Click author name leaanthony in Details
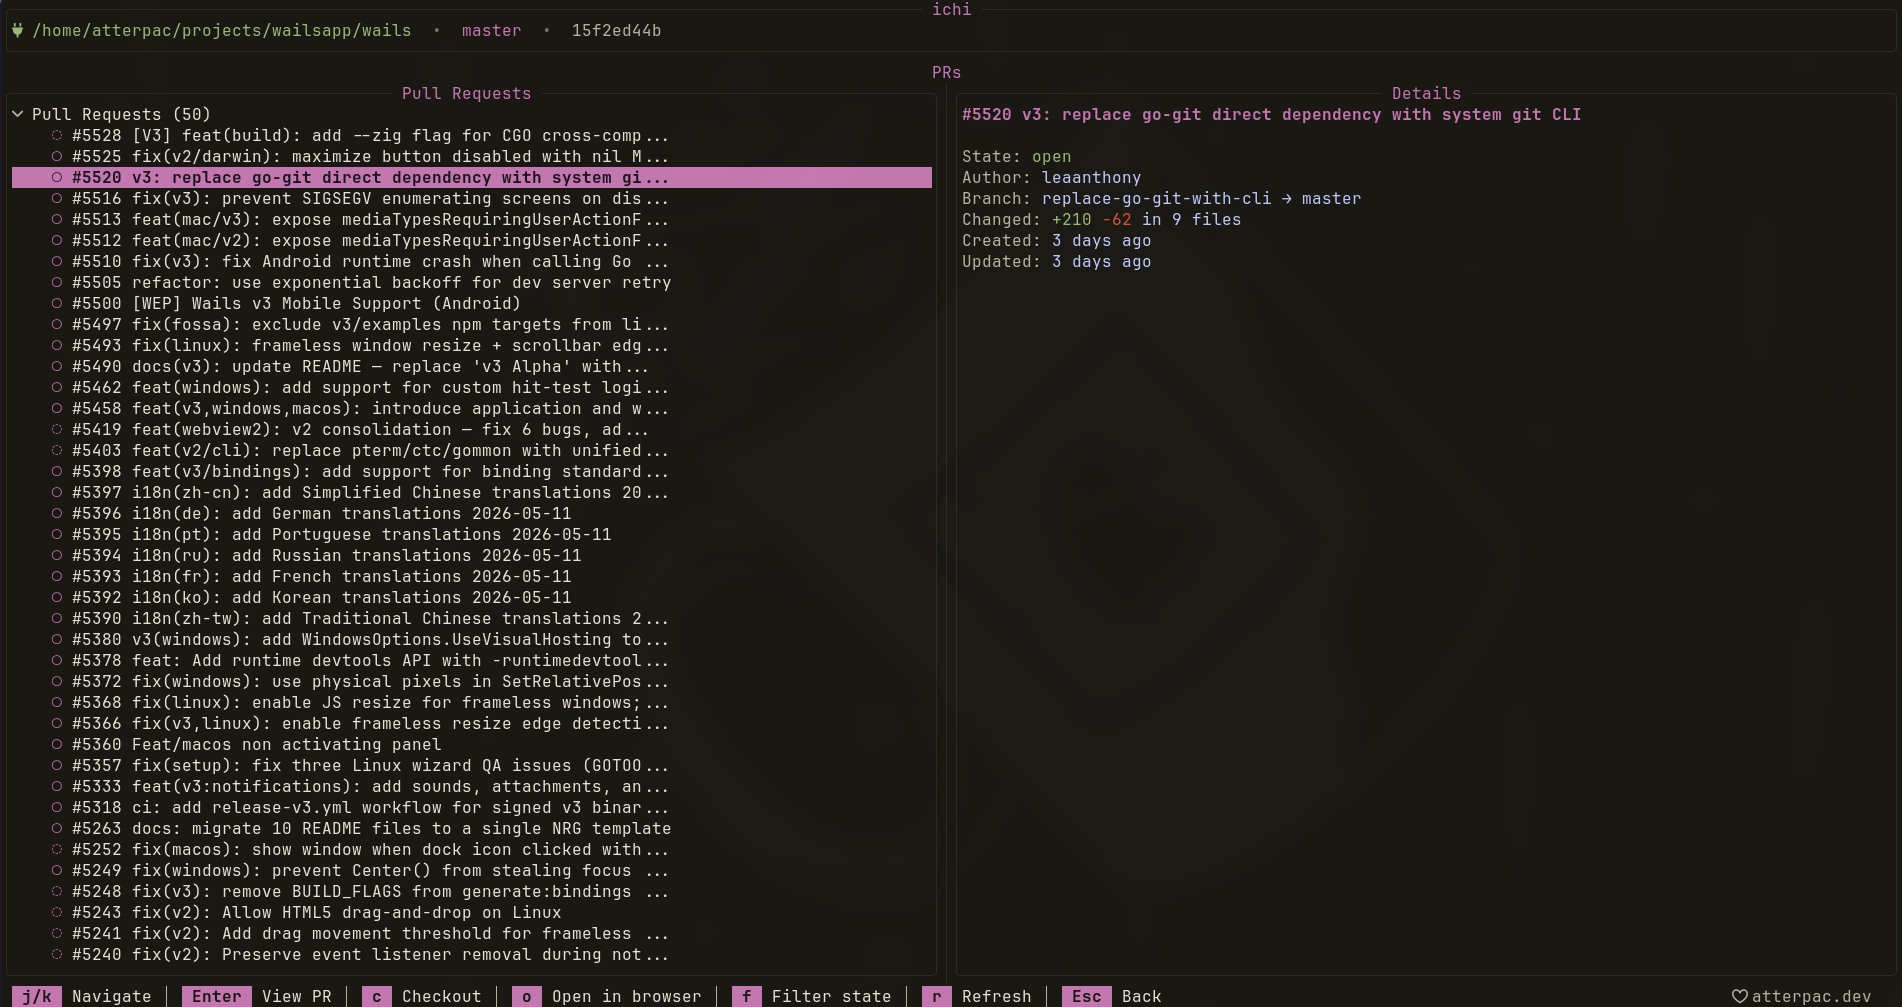 [1091, 177]
